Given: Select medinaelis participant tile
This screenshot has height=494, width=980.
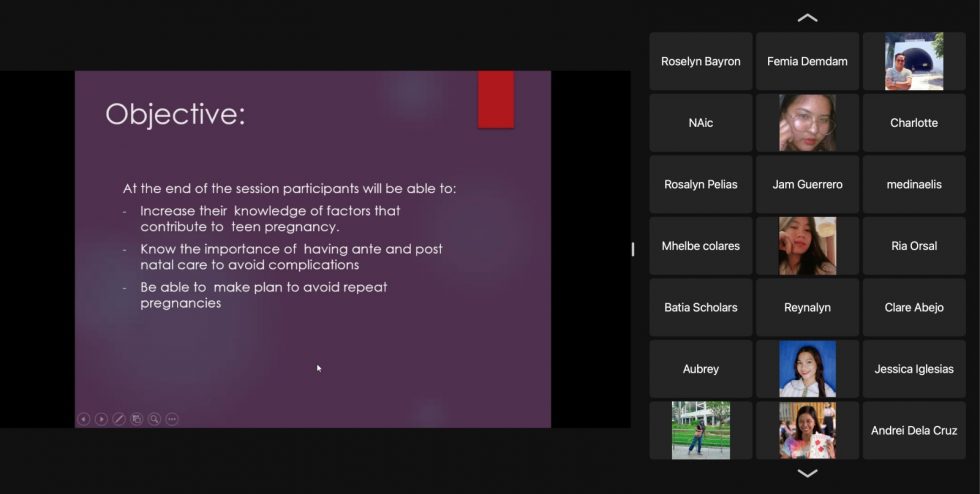Looking at the screenshot, I should pos(914,184).
